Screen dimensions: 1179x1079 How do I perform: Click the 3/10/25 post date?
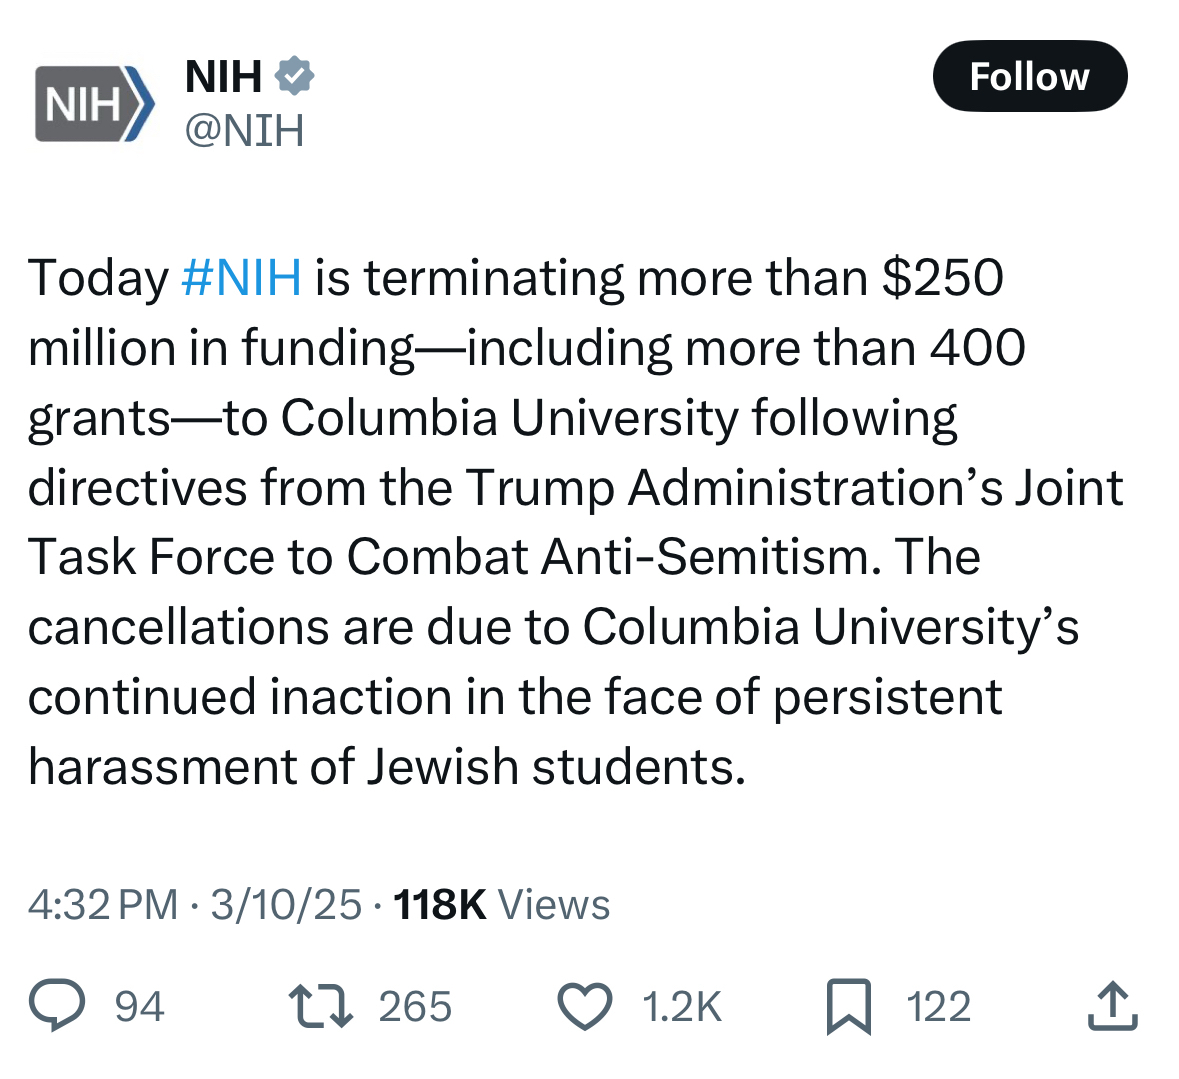(286, 904)
